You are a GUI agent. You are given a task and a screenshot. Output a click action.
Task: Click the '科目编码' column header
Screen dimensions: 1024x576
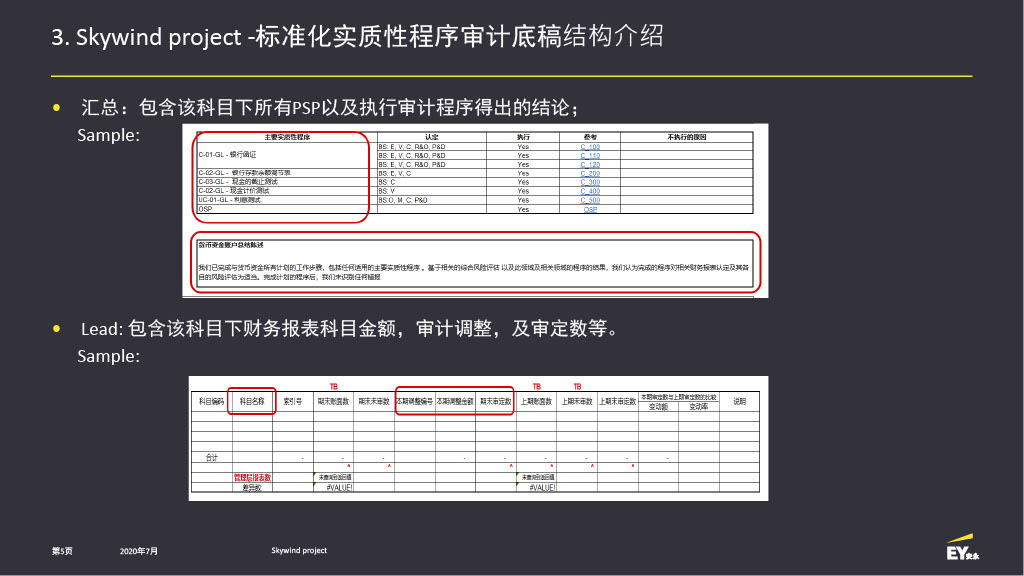(212, 402)
